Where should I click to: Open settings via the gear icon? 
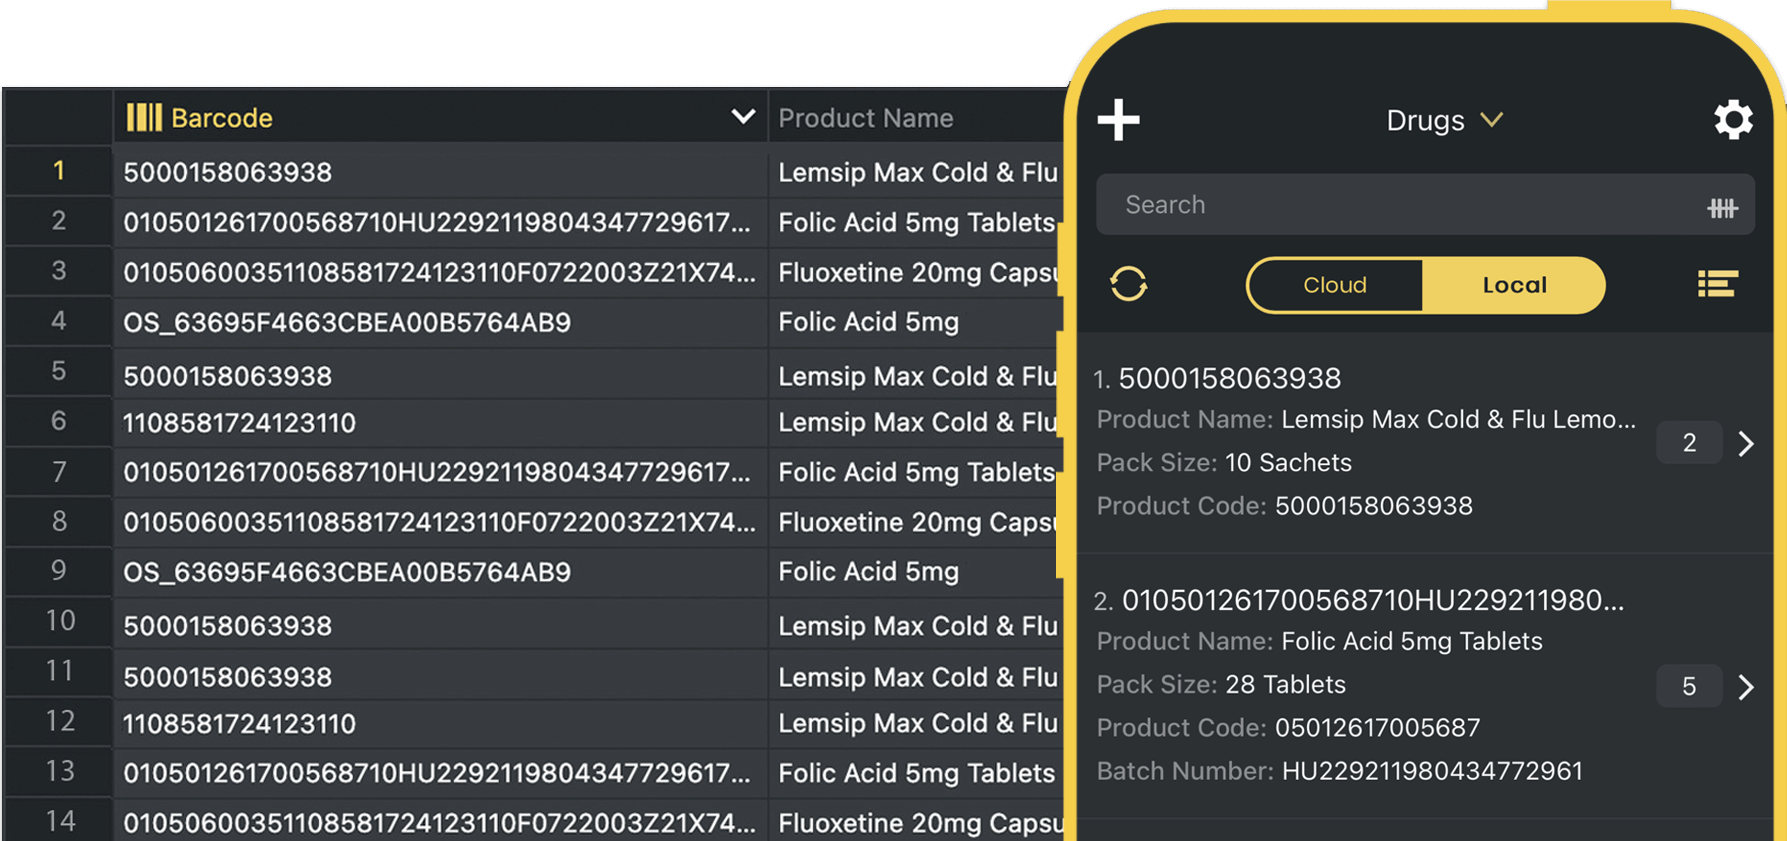coord(1733,120)
